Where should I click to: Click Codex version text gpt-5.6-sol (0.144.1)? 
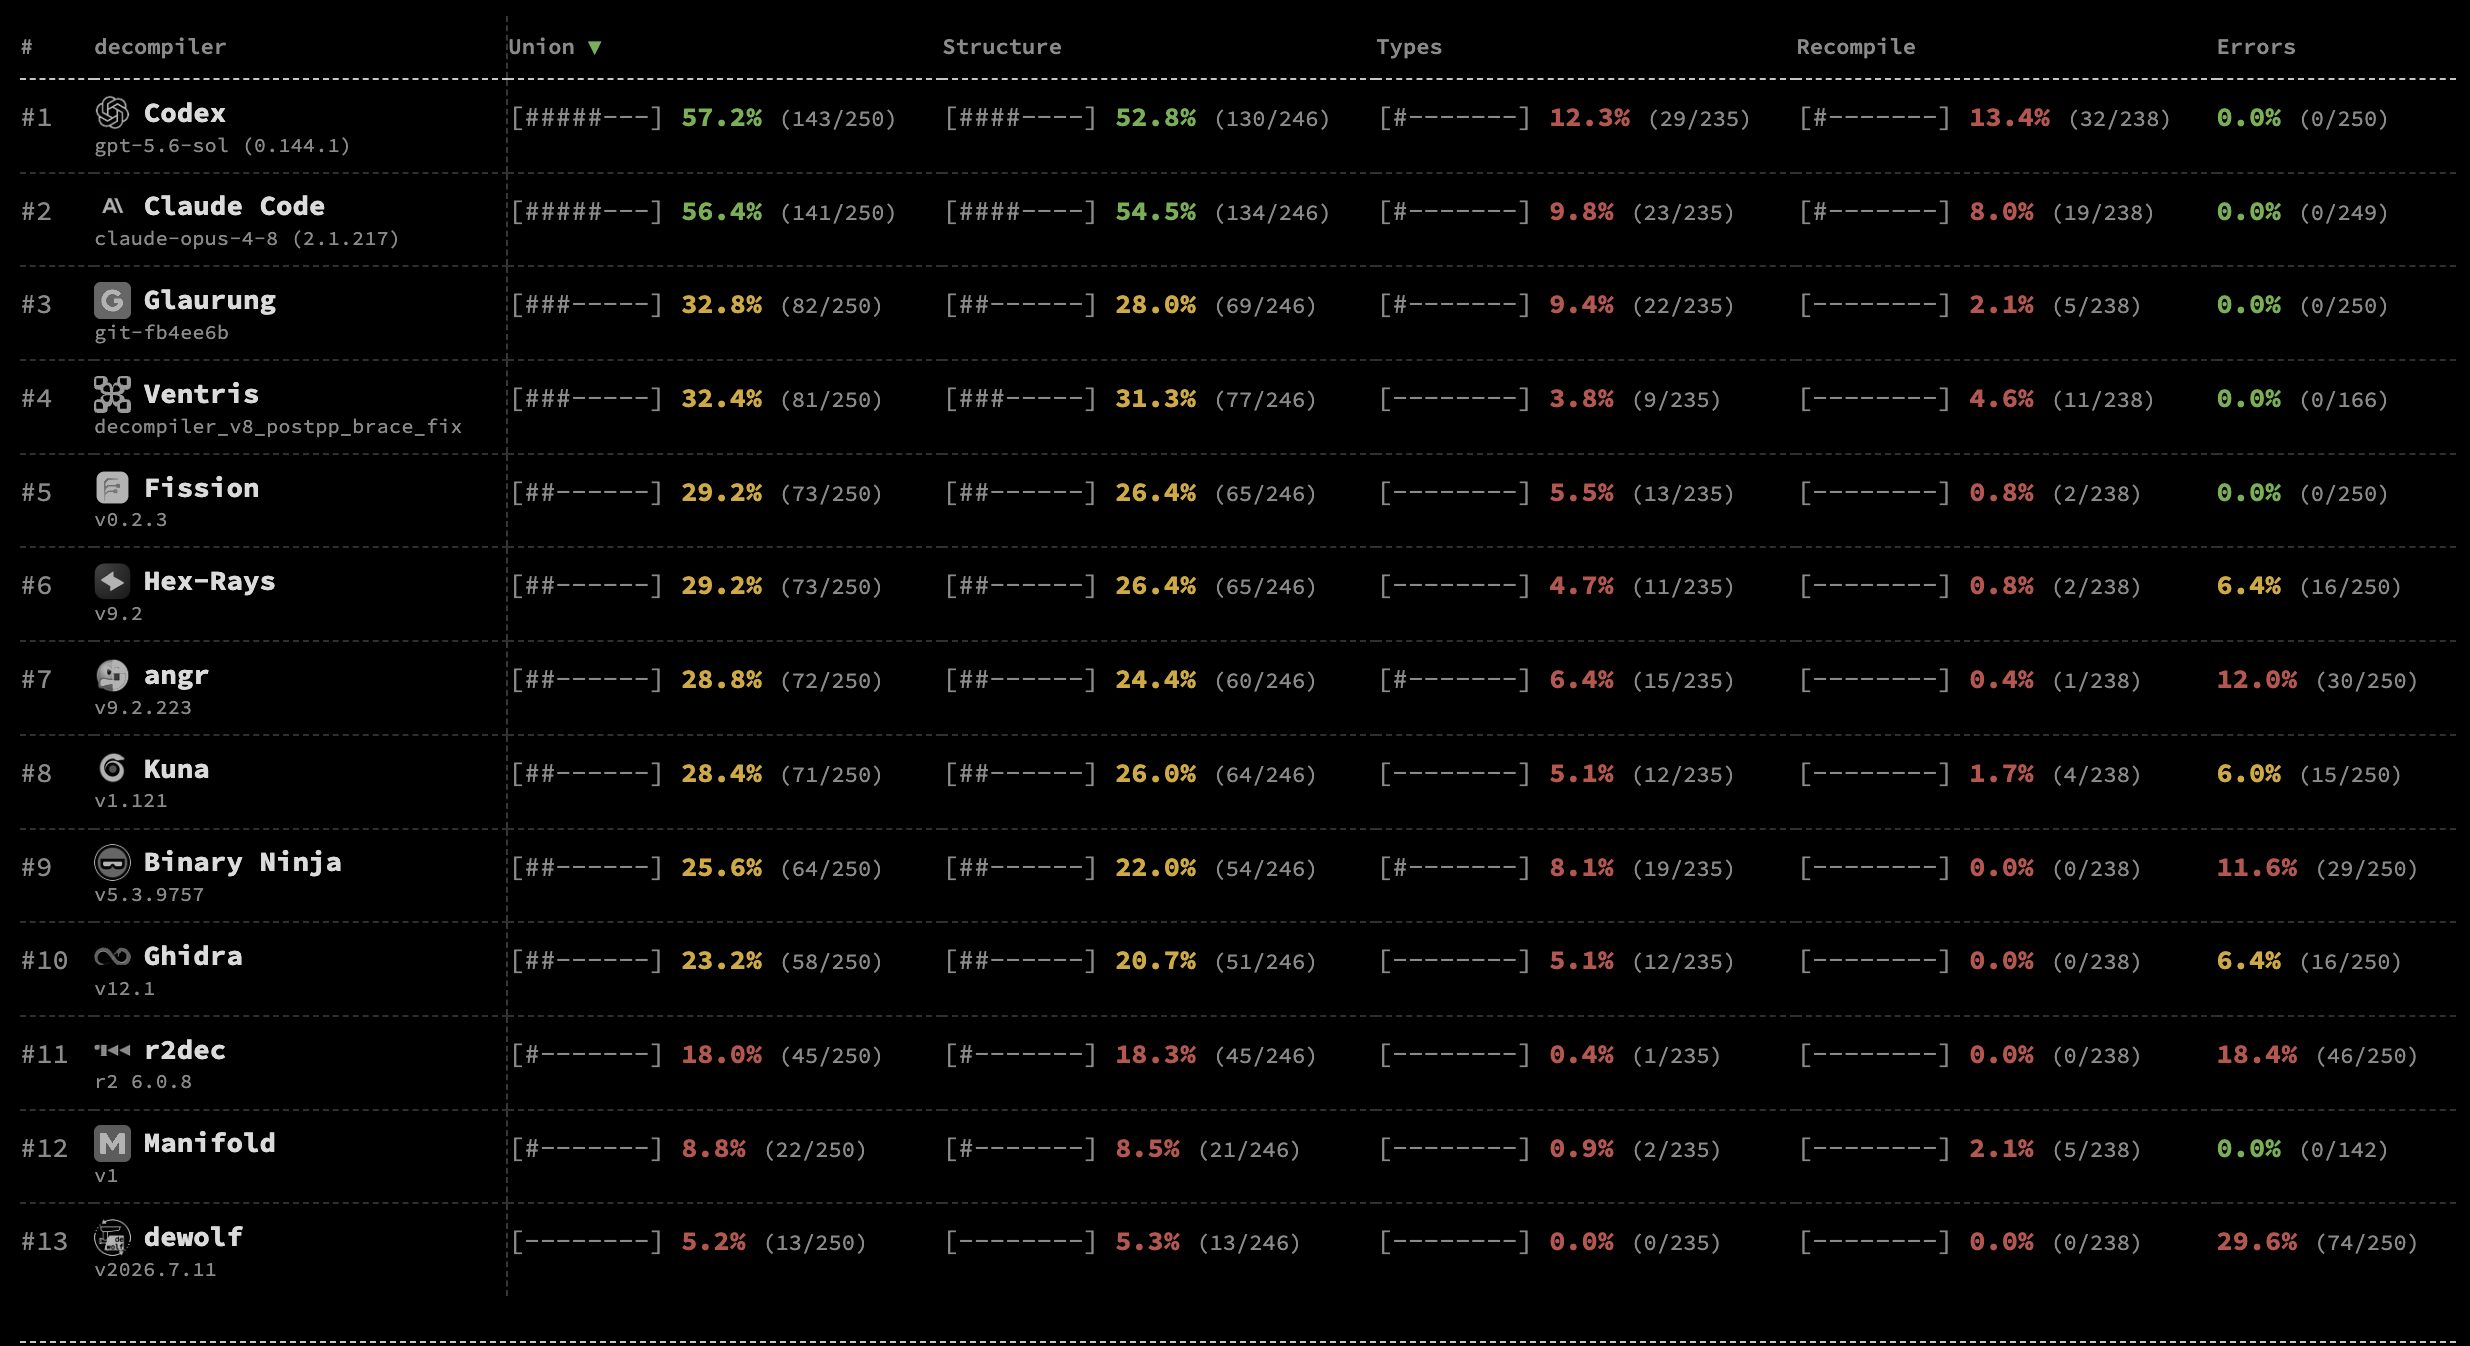(x=222, y=146)
